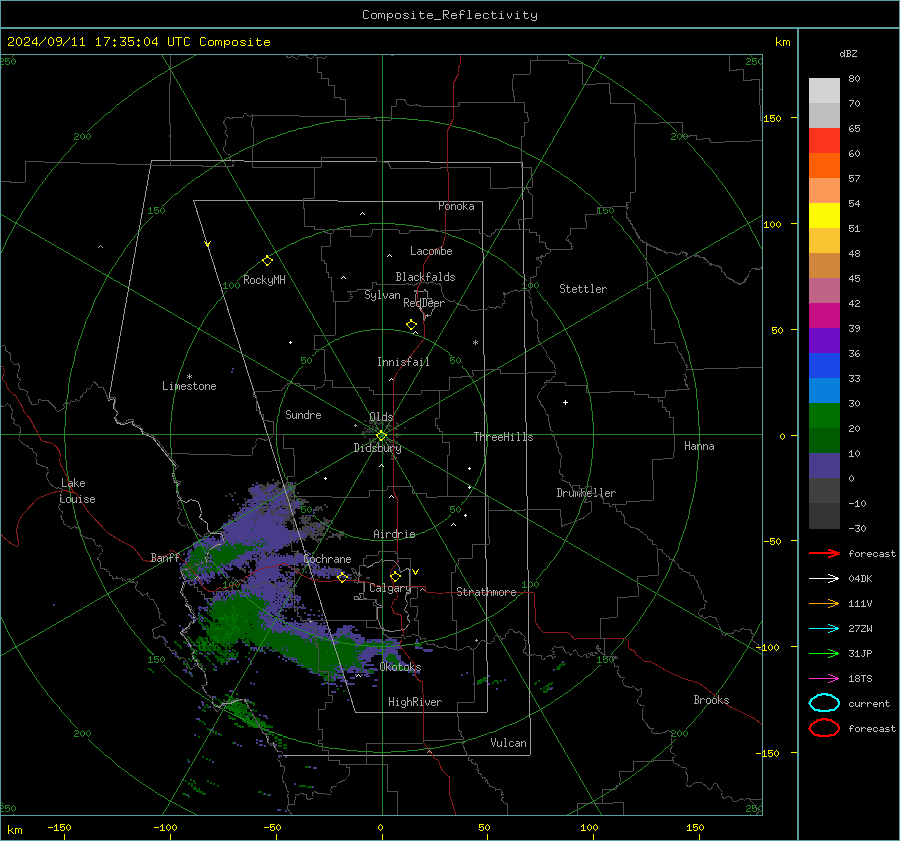This screenshot has height=841, width=900.
Task: Click the HighRiver label
Action: click(415, 702)
